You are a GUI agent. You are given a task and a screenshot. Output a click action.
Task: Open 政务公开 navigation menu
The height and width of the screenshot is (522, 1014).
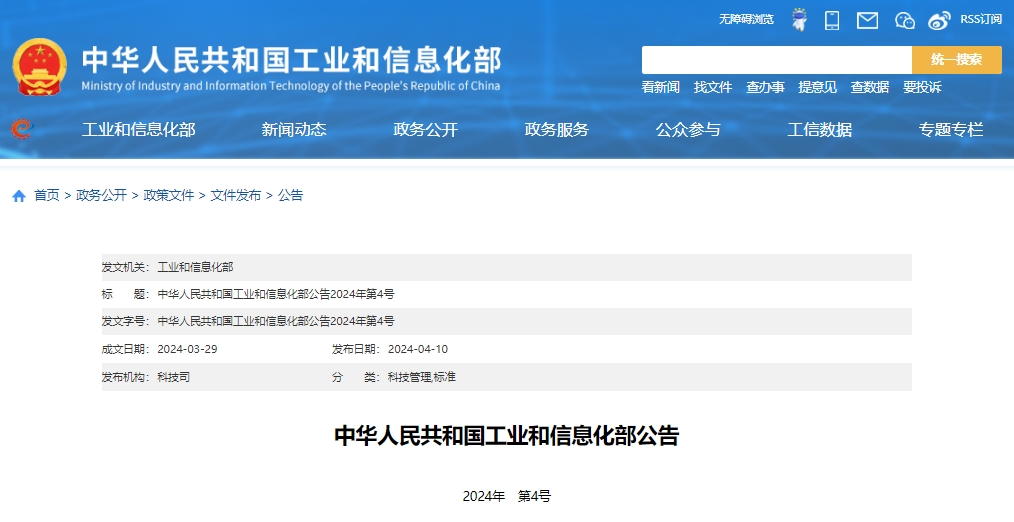[x=426, y=129]
